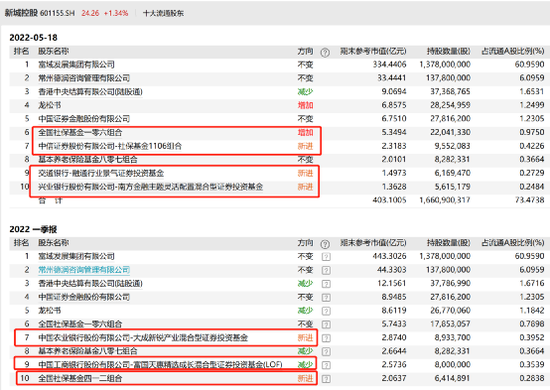The image size is (550, 390).
Task: Click the help icon beside 方向 in 2022 一季报 header
Action: (325, 244)
